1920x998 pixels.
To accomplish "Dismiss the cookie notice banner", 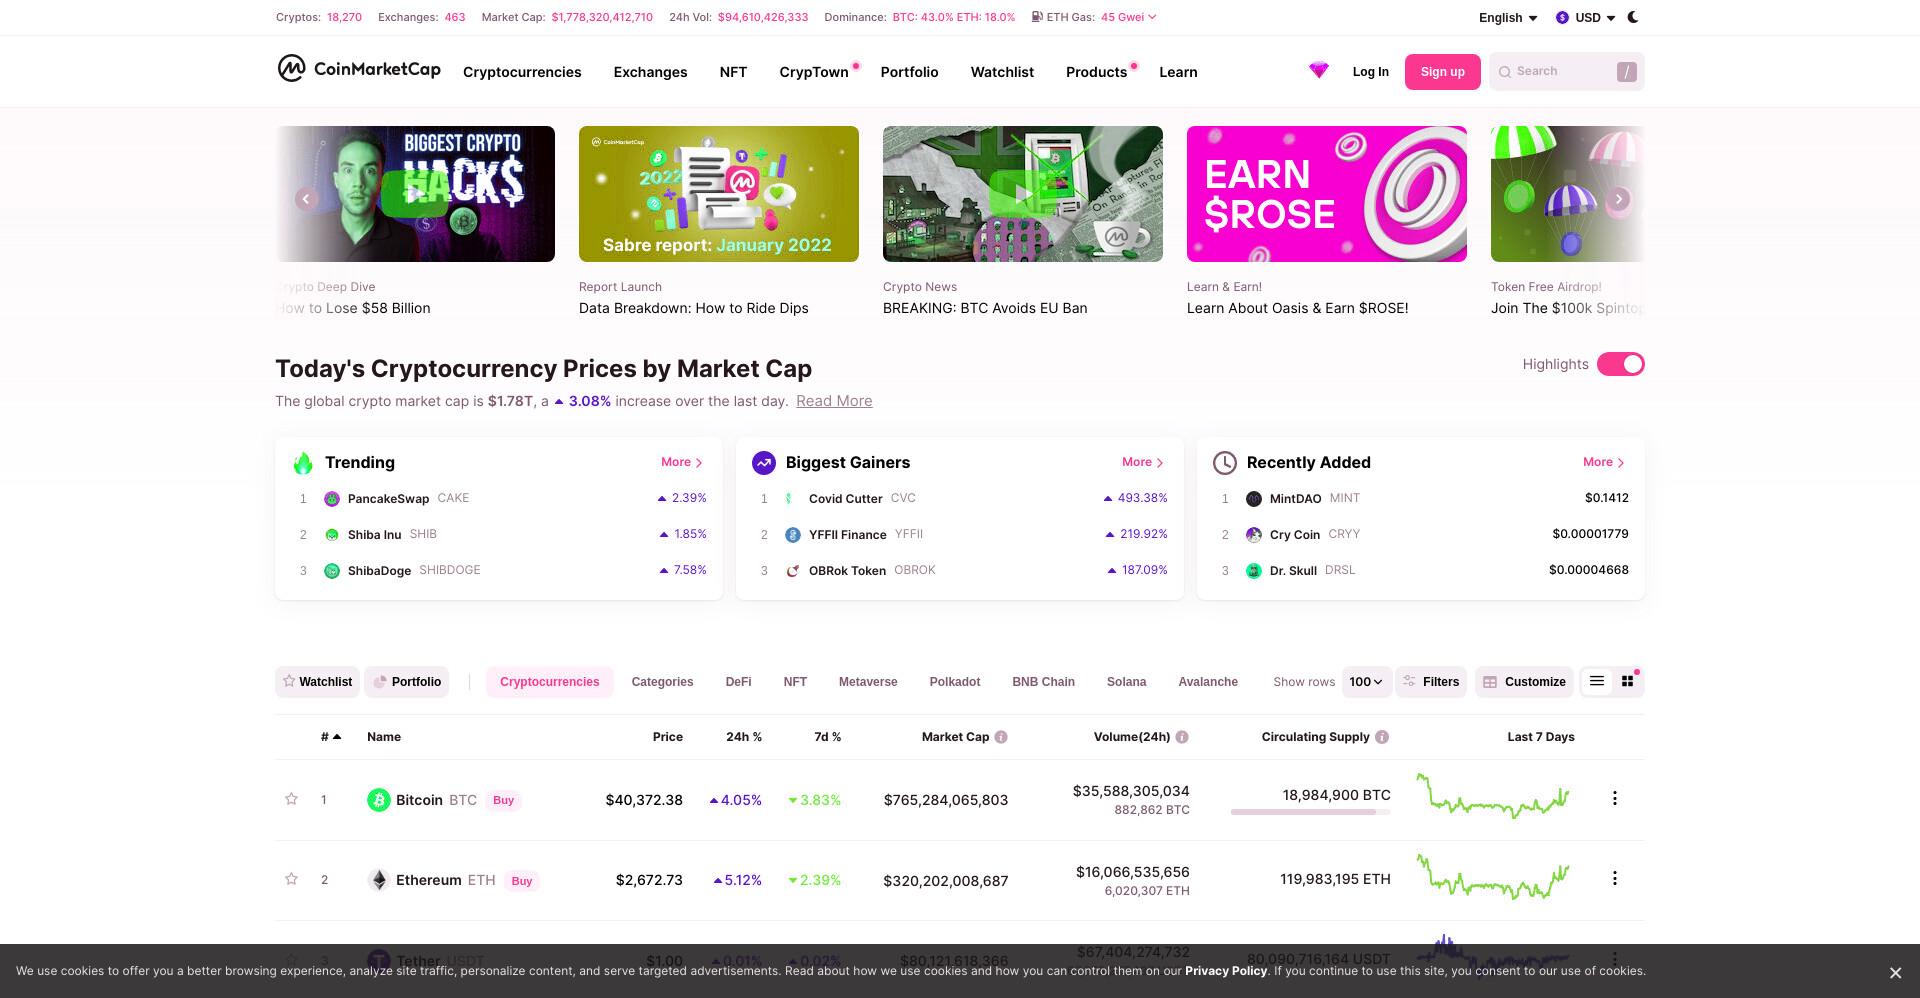I will 1895,973.
